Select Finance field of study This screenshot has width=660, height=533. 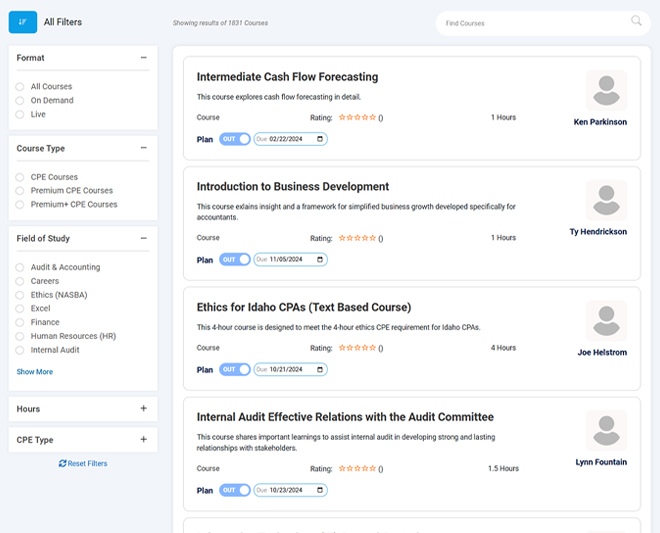(20, 322)
